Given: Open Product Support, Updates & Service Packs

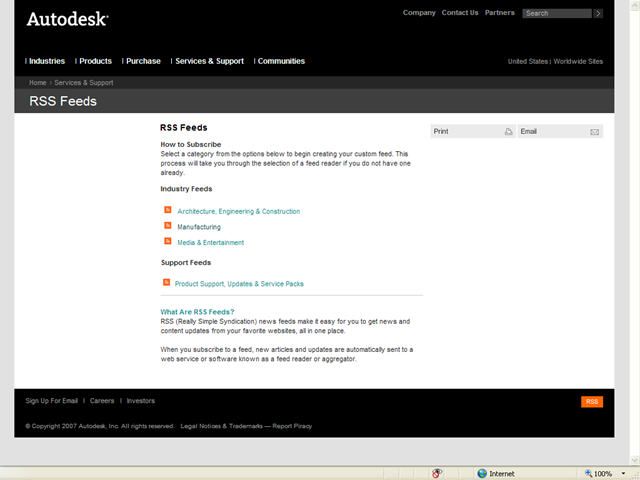Looking at the screenshot, I should click(239, 284).
